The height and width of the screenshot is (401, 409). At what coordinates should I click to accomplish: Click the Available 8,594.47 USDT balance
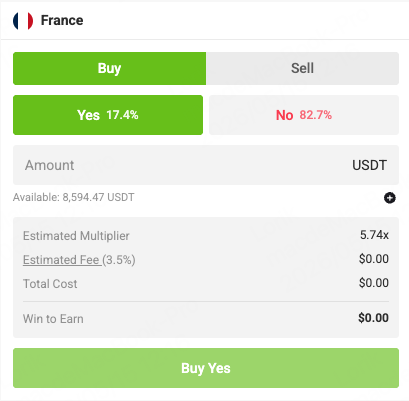coord(74,197)
